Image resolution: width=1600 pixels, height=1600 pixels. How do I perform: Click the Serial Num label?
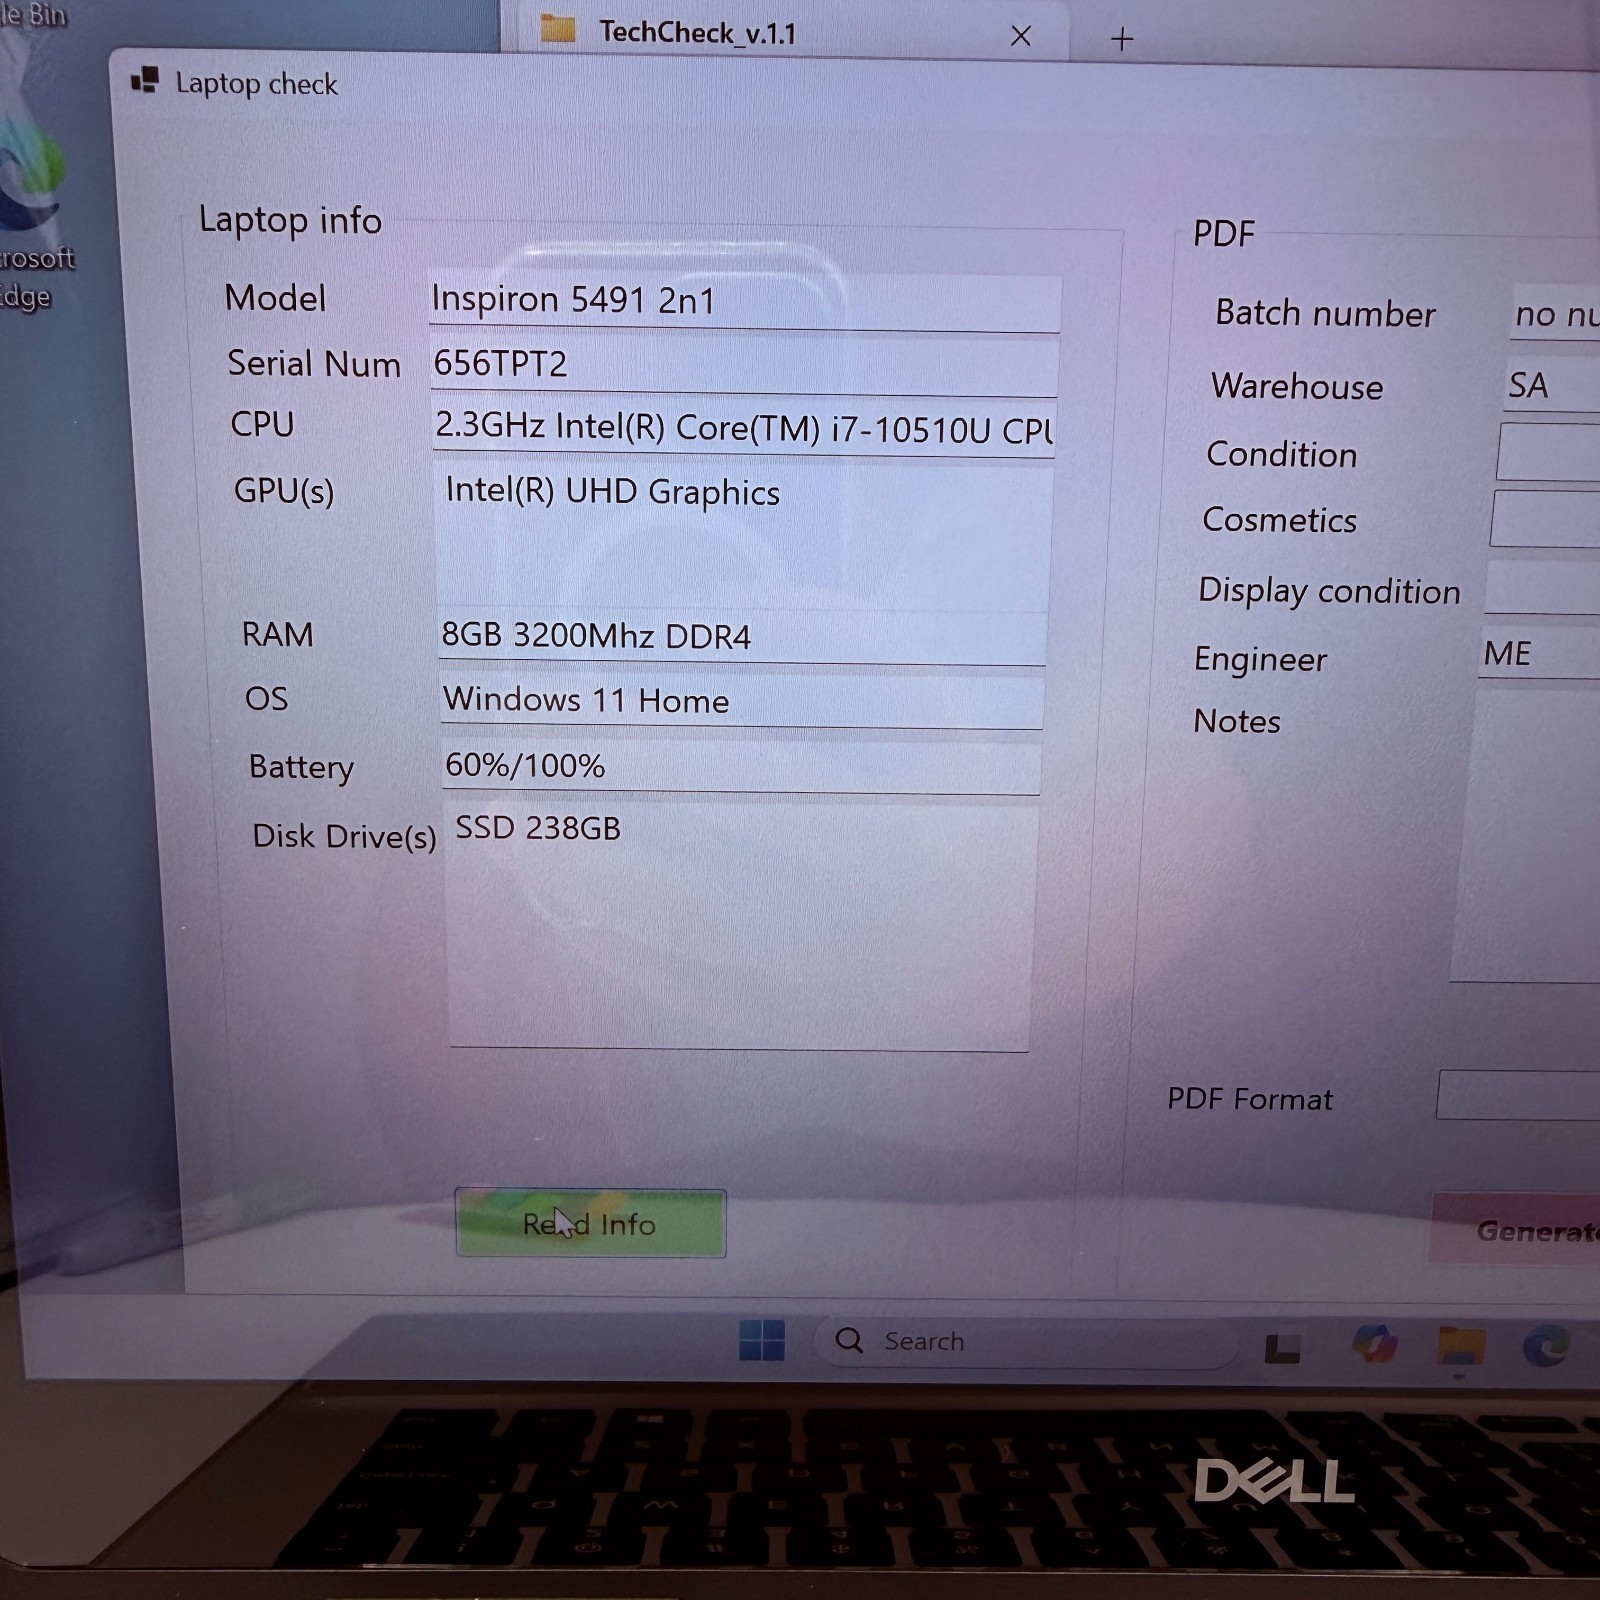coord(314,364)
